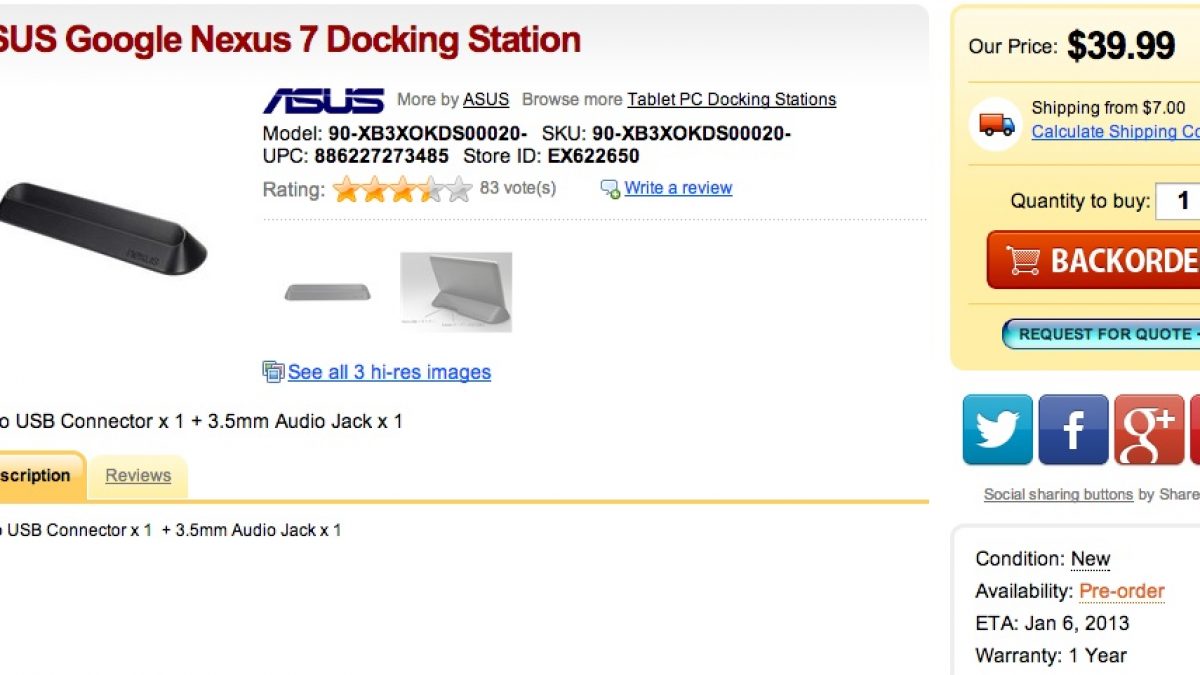Click the hi-res images gallery icon

click(x=273, y=372)
